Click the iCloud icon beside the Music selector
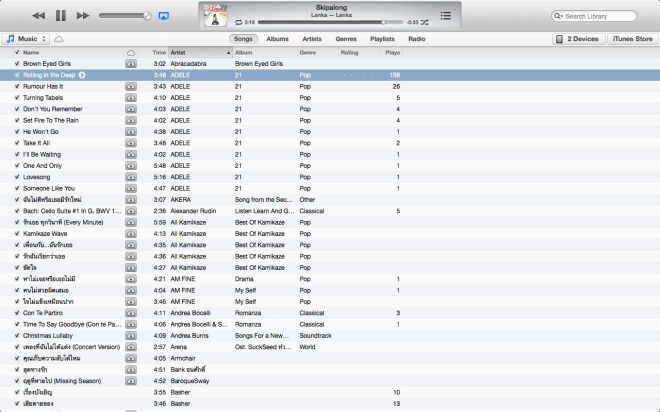Image resolution: width=660 pixels, height=412 pixels. tap(58, 38)
